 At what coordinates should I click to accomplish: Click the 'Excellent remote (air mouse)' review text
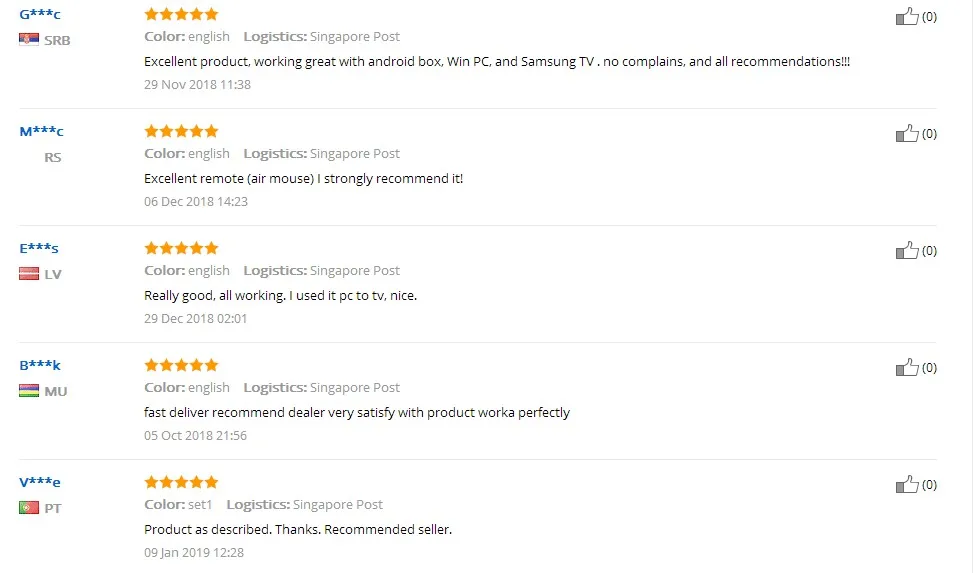[x=303, y=179]
